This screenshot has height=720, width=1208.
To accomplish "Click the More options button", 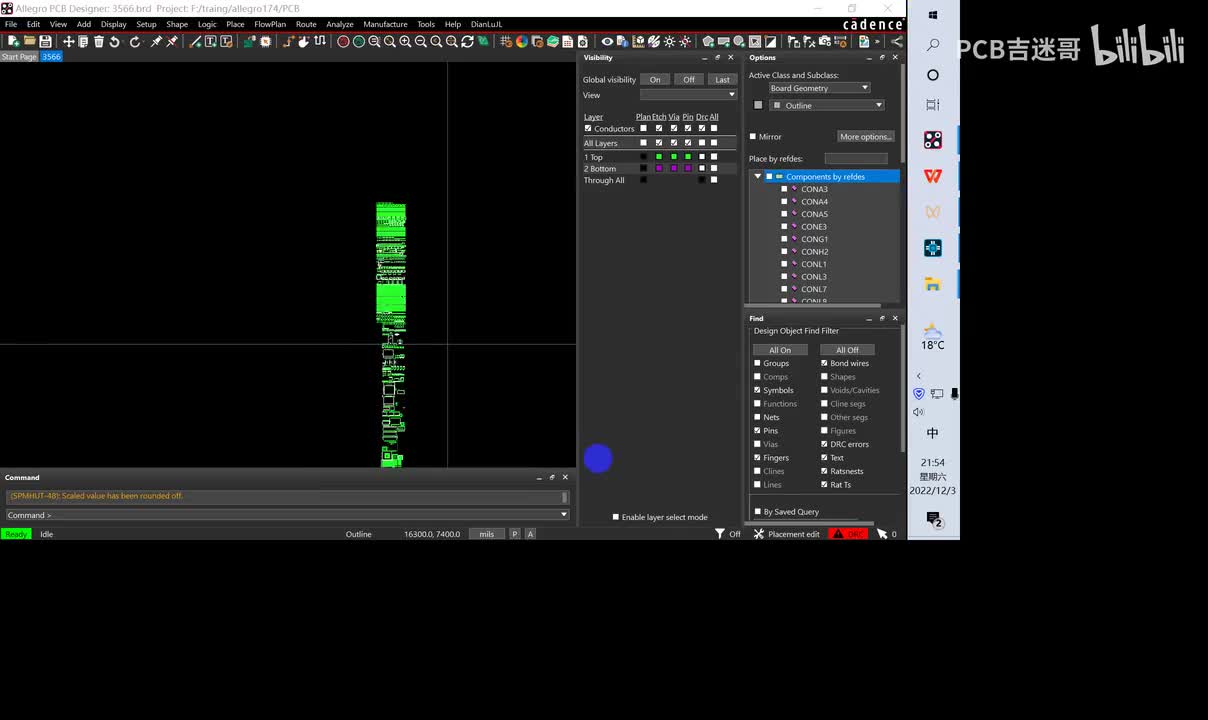I will (866, 136).
